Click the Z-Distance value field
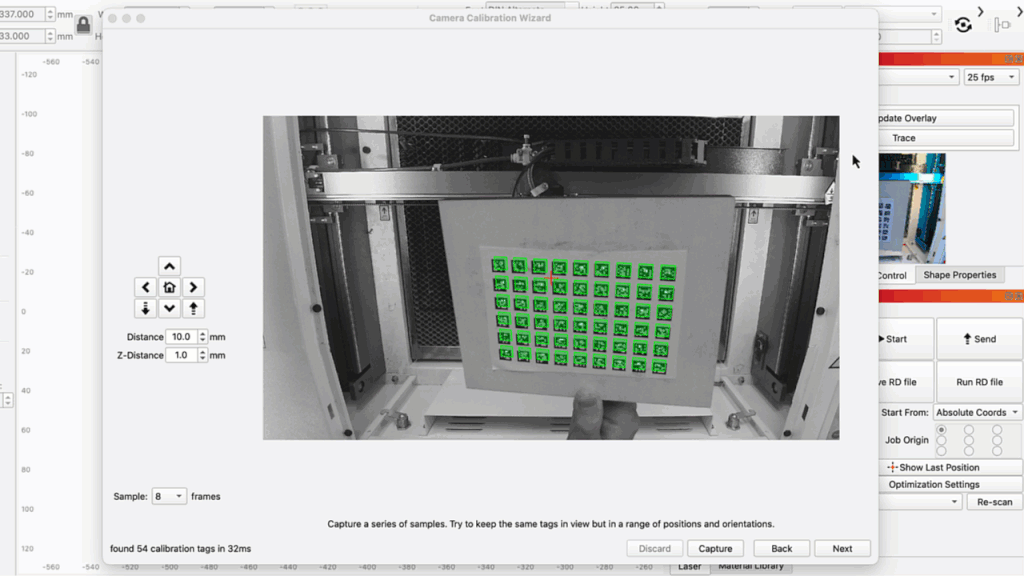The width and height of the screenshot is (1024, 576). [x=182, y=355]
